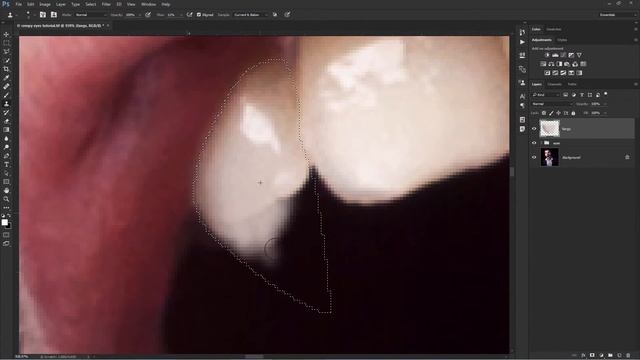Expand the layer group folder
The width and height of the screenshot is (640, 360).
[541, 143]
